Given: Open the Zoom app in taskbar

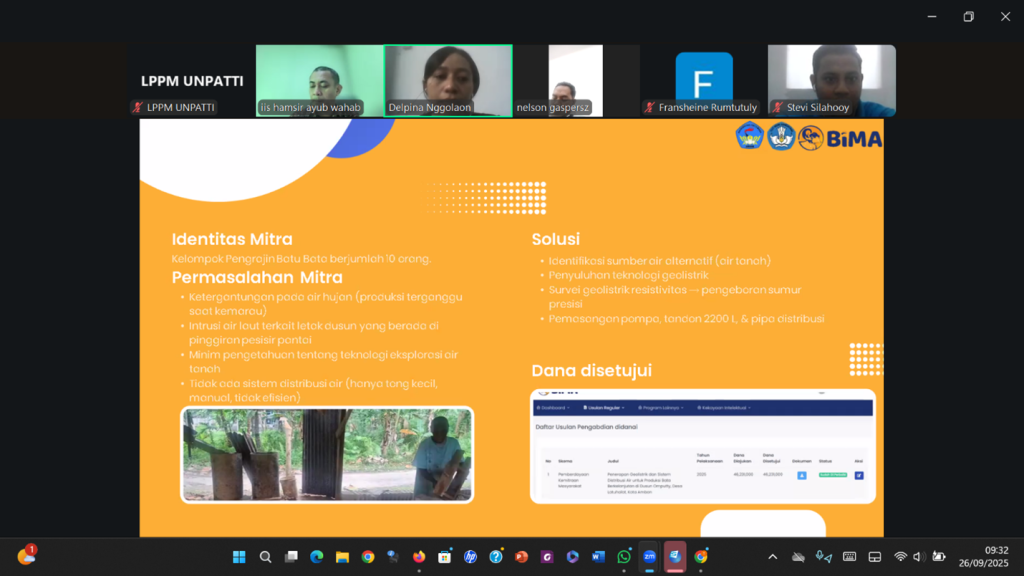Looking at the screenshot, I should [x=649, y=557].
